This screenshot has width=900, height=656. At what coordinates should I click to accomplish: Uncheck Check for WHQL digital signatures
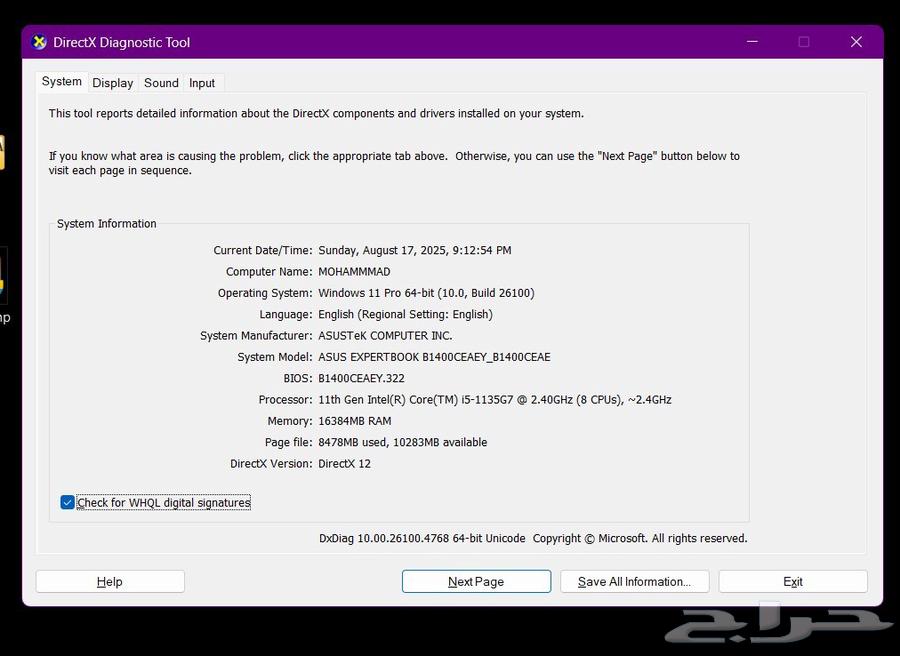point(68,502)
